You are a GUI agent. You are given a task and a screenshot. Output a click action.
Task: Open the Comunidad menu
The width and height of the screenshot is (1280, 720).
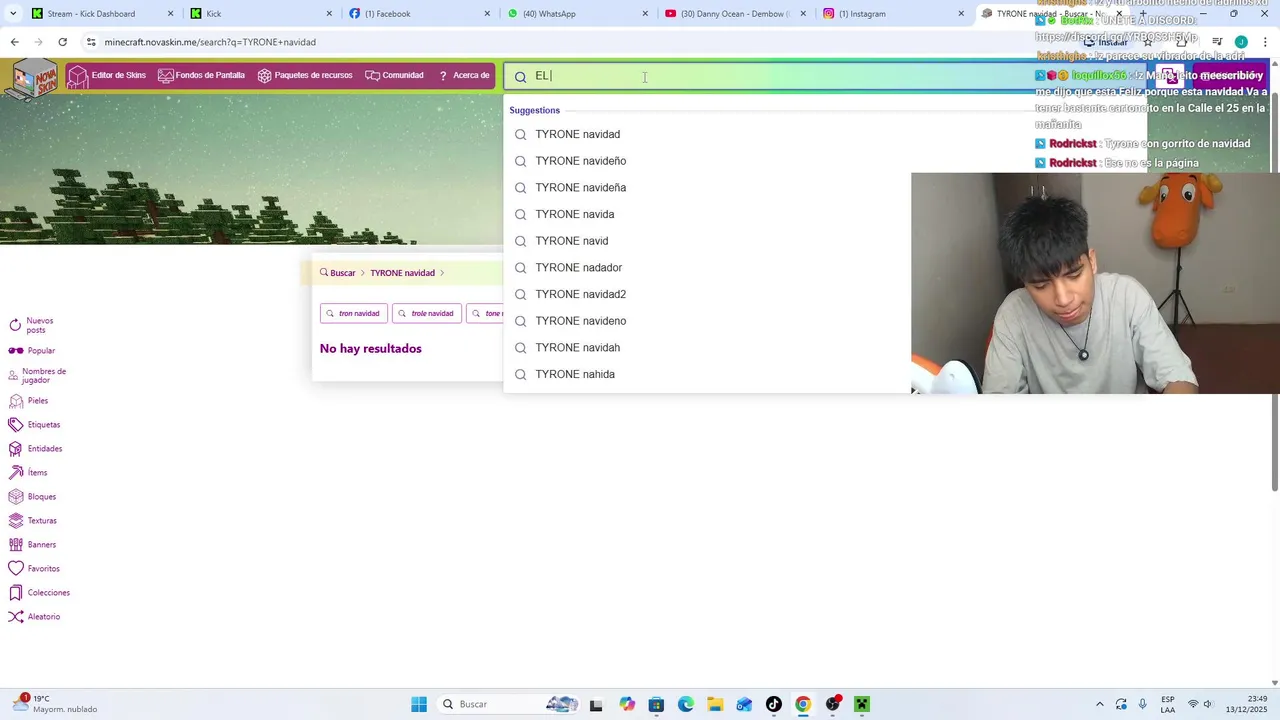tap(394, 76)
